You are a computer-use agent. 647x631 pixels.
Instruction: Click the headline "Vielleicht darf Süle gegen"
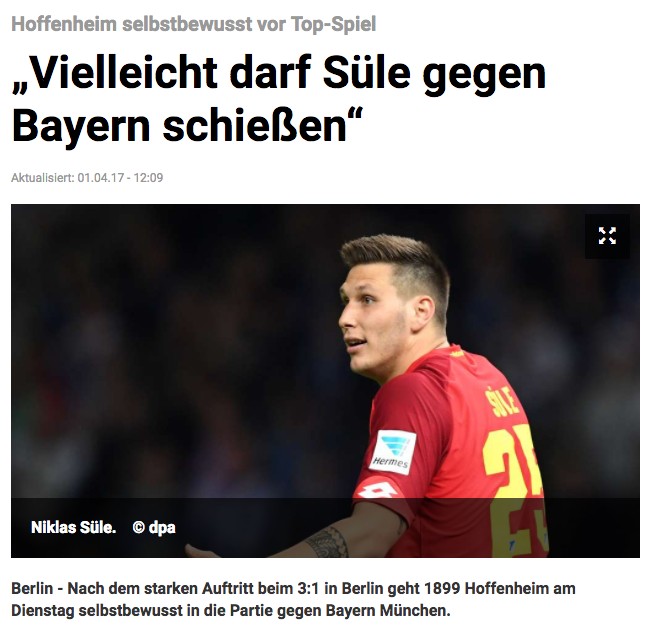click(279, 74)
